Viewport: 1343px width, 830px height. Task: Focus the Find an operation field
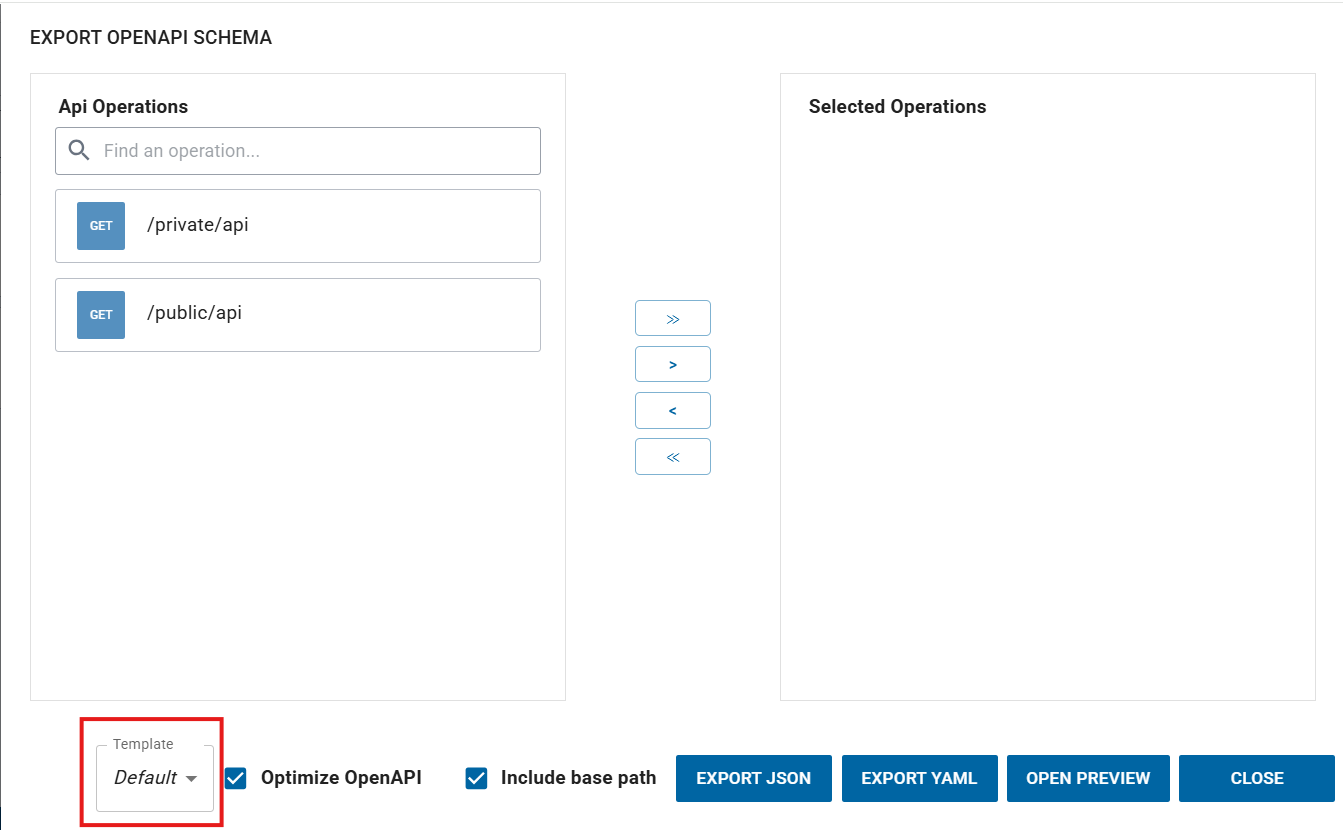pos(298,151)
